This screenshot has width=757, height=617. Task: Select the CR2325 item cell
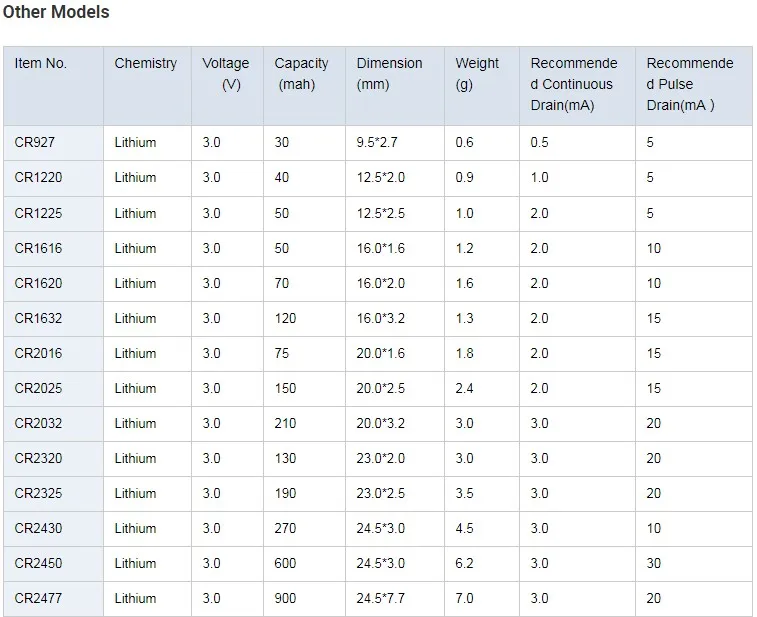click(x=38, y=493)
